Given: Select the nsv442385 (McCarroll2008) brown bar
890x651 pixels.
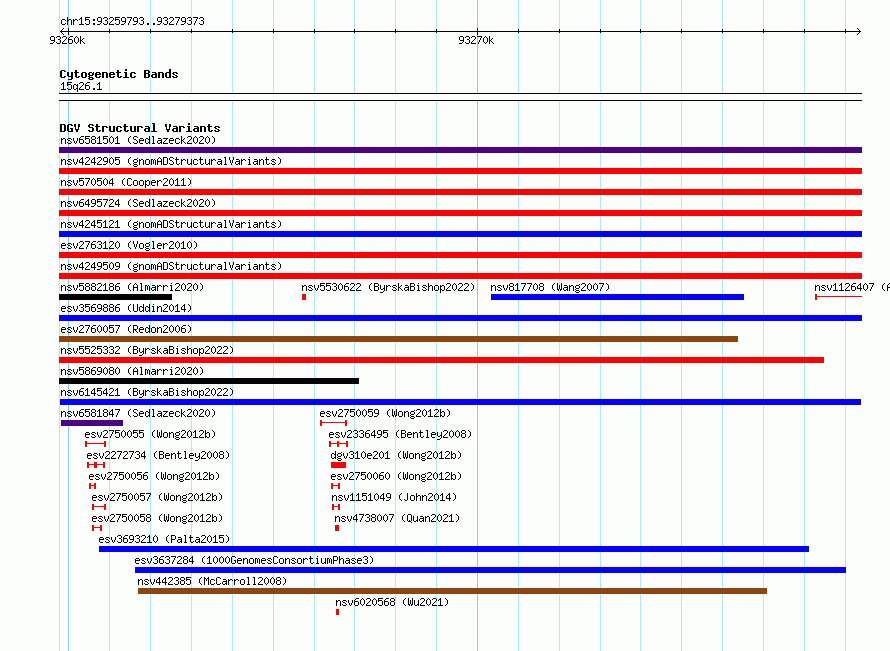Looking at the screenshot, I should (452, 591).
